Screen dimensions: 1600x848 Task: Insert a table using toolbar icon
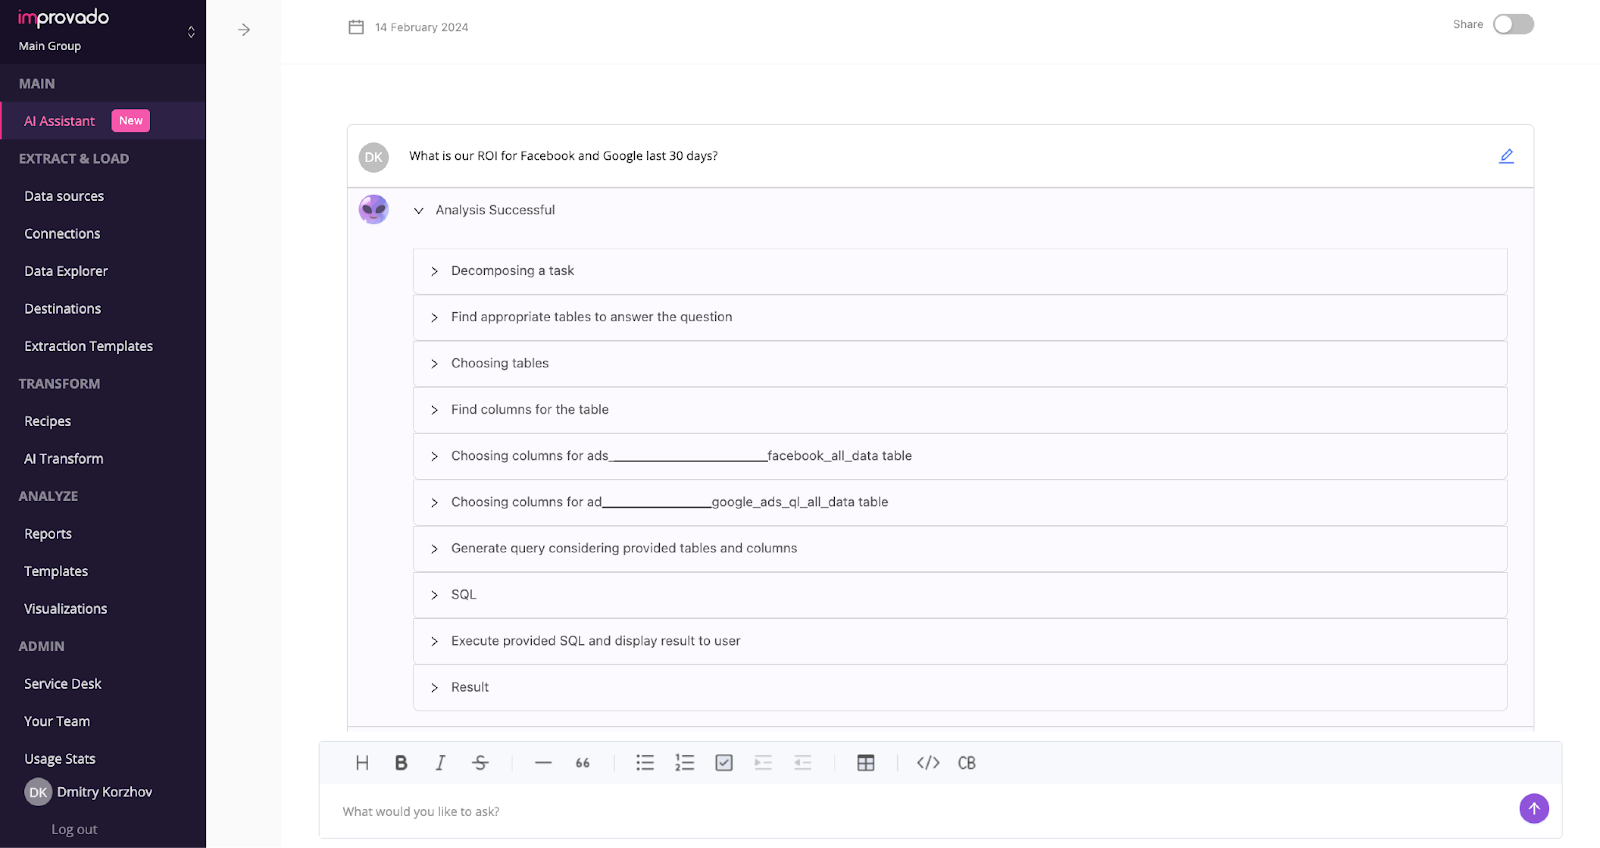coord(866,763)
